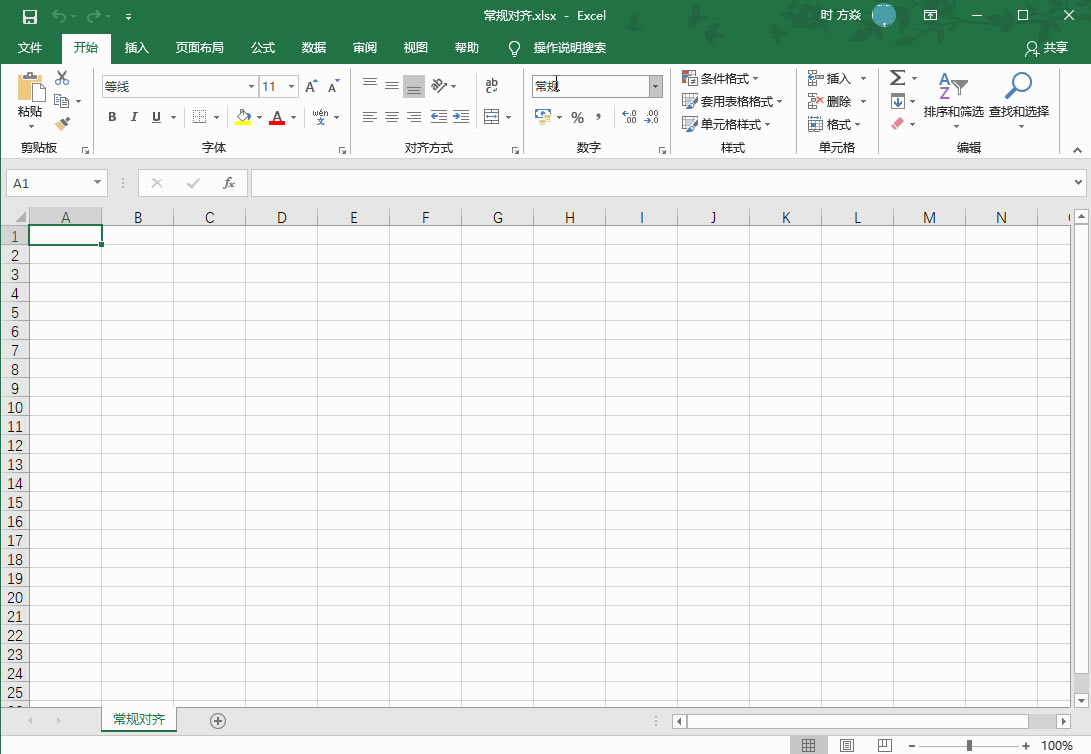Click the AutoSum (求和) icon
The height and width of the screenshot is (754, 1091).
point(898,77)
